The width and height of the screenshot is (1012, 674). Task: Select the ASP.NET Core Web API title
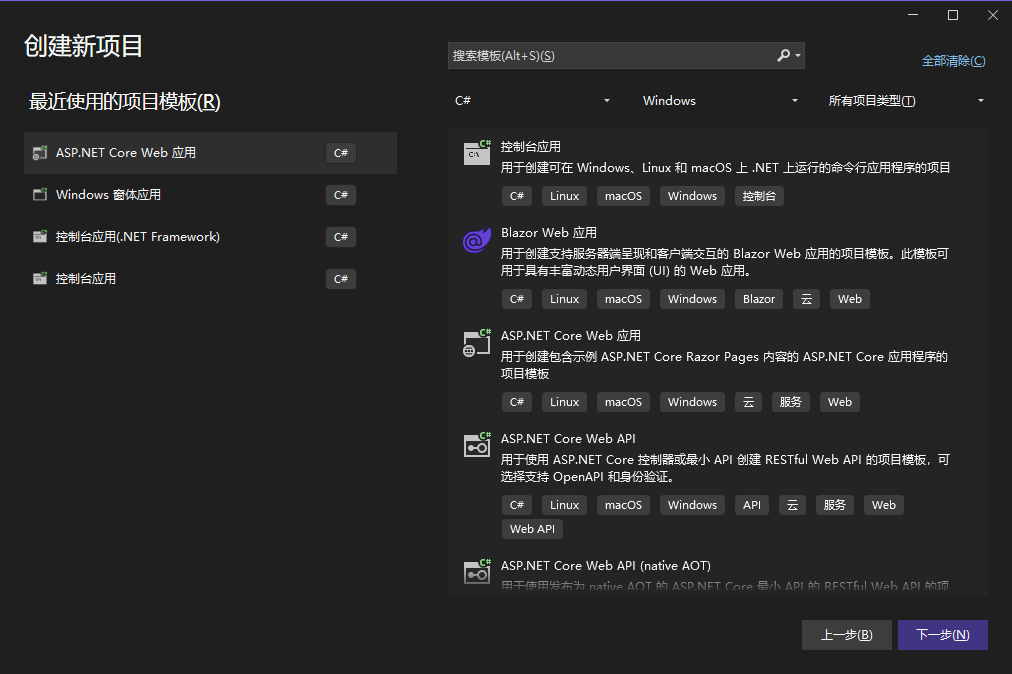pos(568,438)
